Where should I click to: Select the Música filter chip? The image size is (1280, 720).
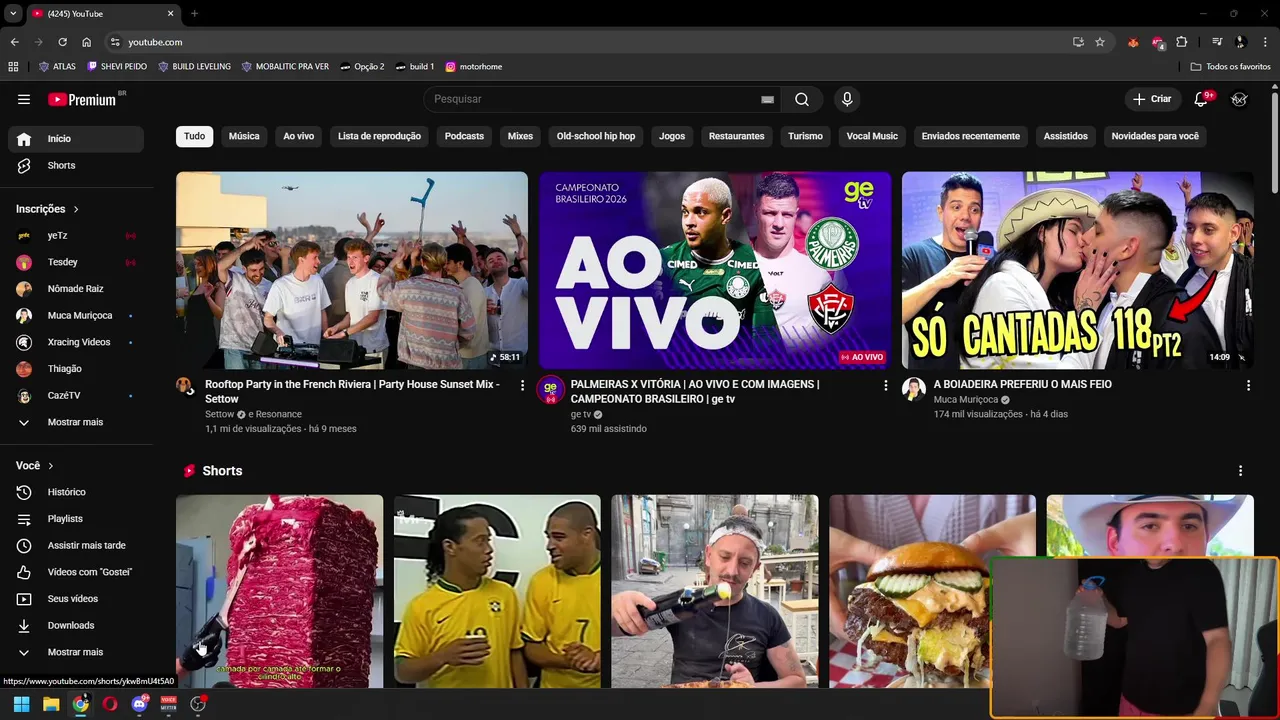[x=244, y=136]
